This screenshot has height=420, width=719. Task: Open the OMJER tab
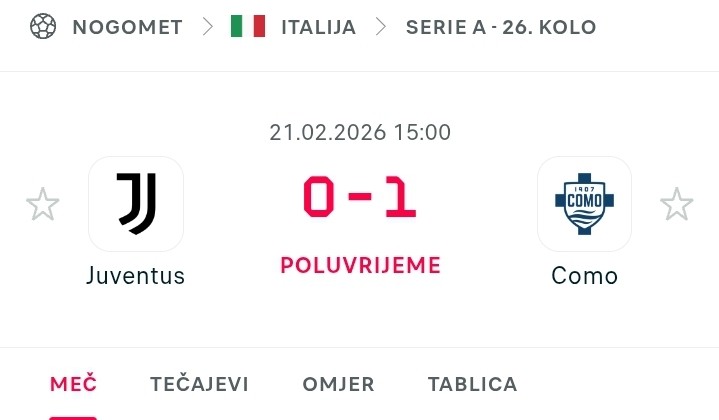pos(338,384)
